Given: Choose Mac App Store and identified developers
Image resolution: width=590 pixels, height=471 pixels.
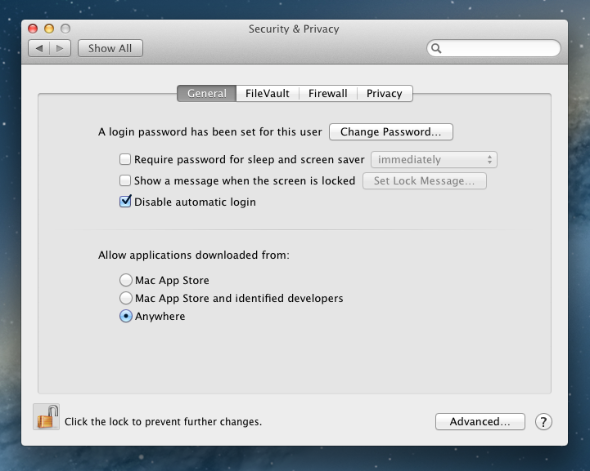Looking at the screenshot, I should coord(126,298).
